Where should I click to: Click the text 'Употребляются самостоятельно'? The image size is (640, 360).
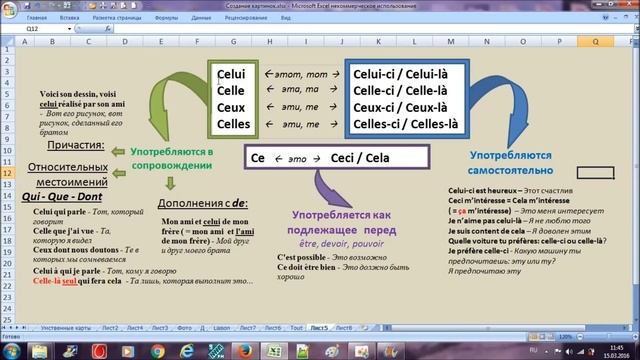coord(510,162)
